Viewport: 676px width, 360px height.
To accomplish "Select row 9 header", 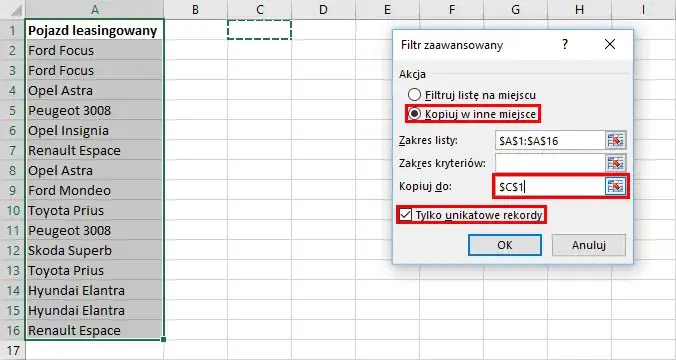I will tap(13, 191).
